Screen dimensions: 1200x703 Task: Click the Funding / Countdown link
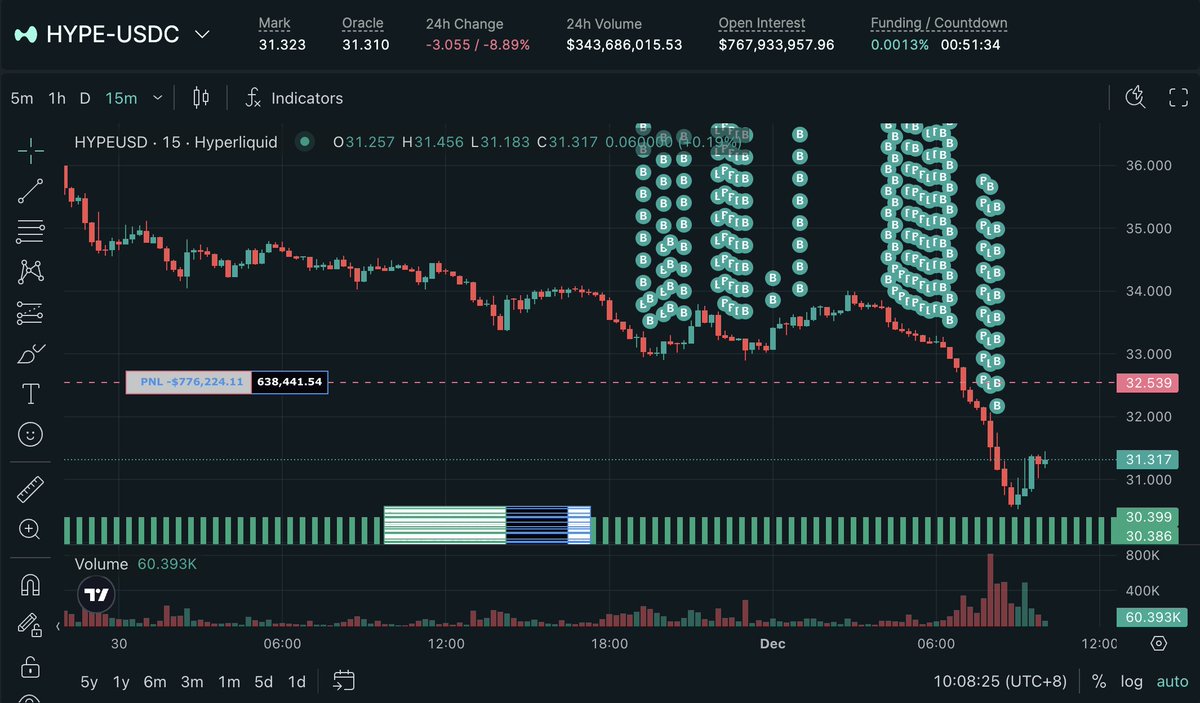coord(938,22)
